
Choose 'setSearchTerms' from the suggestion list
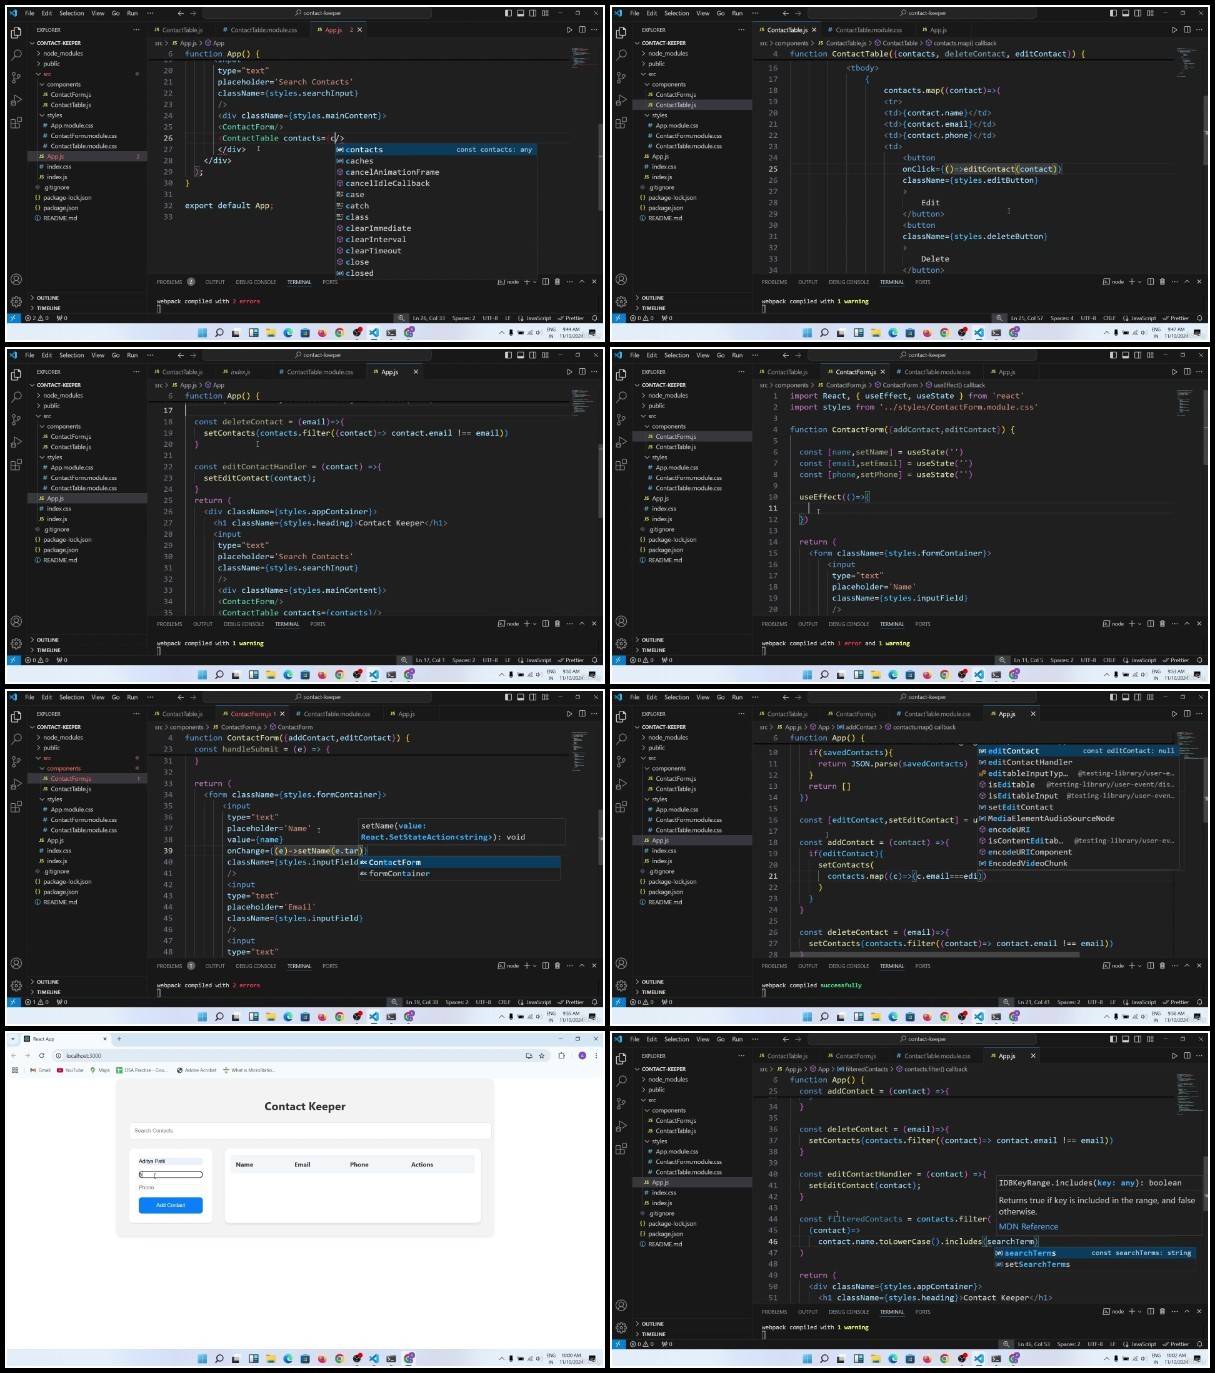[x=1095, y=1264]
